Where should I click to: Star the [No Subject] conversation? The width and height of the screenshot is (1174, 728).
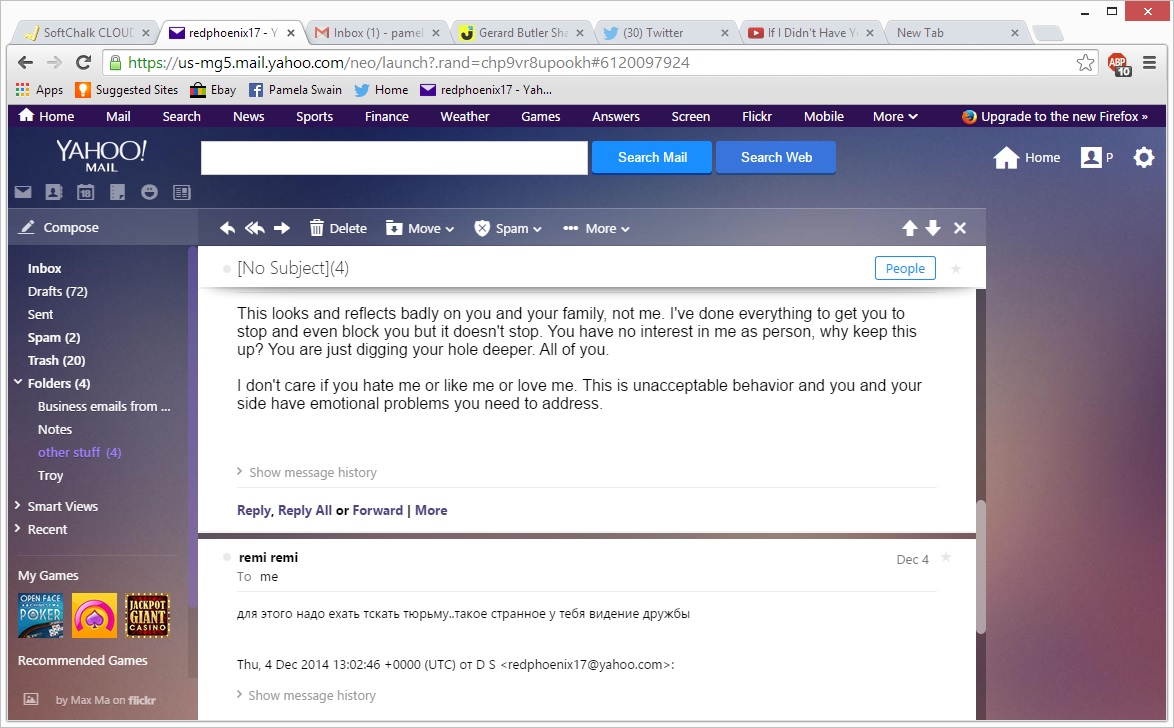pos(955,268)
